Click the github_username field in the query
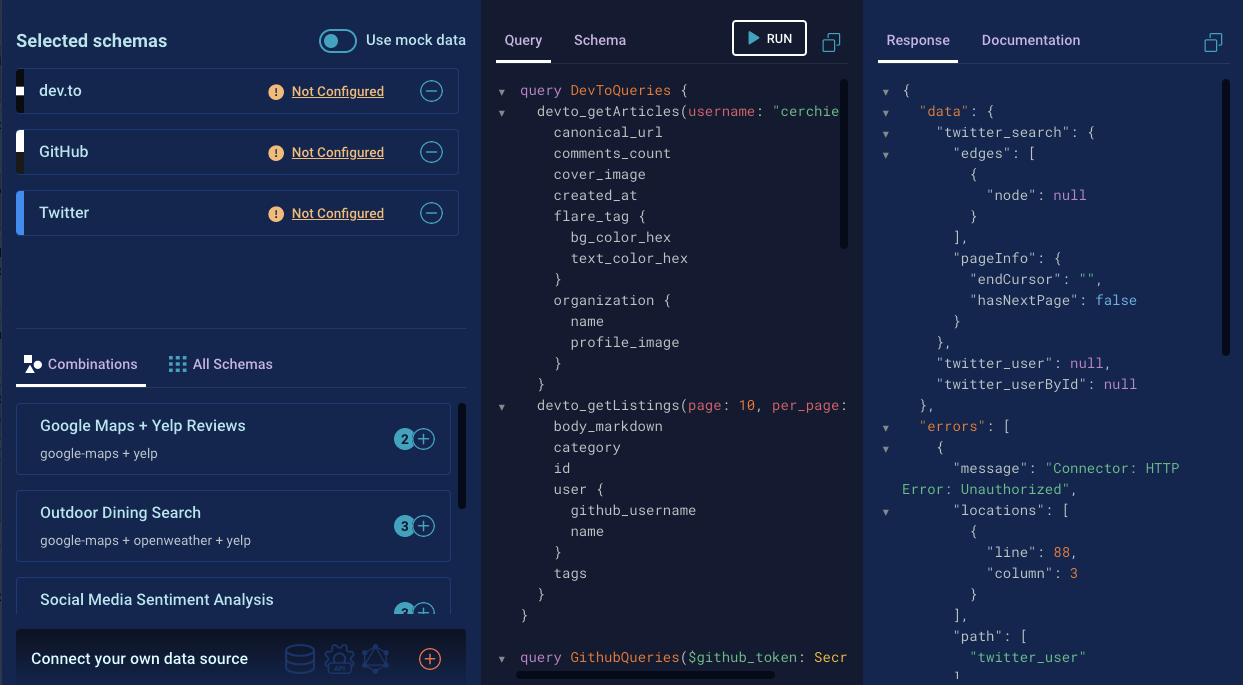 point(633,511)
